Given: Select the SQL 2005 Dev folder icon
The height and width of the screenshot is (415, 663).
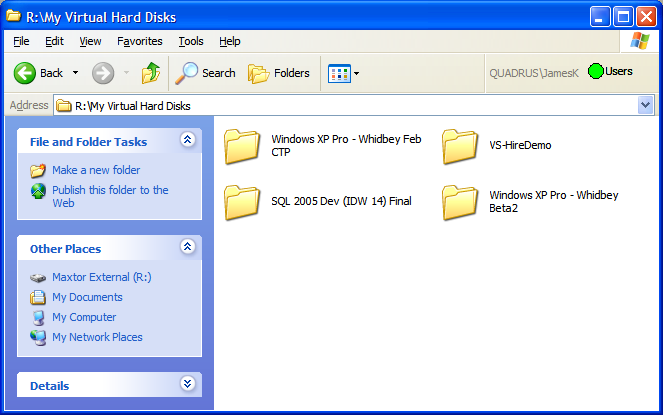Looking at the screenshot, I should point(242,203).
